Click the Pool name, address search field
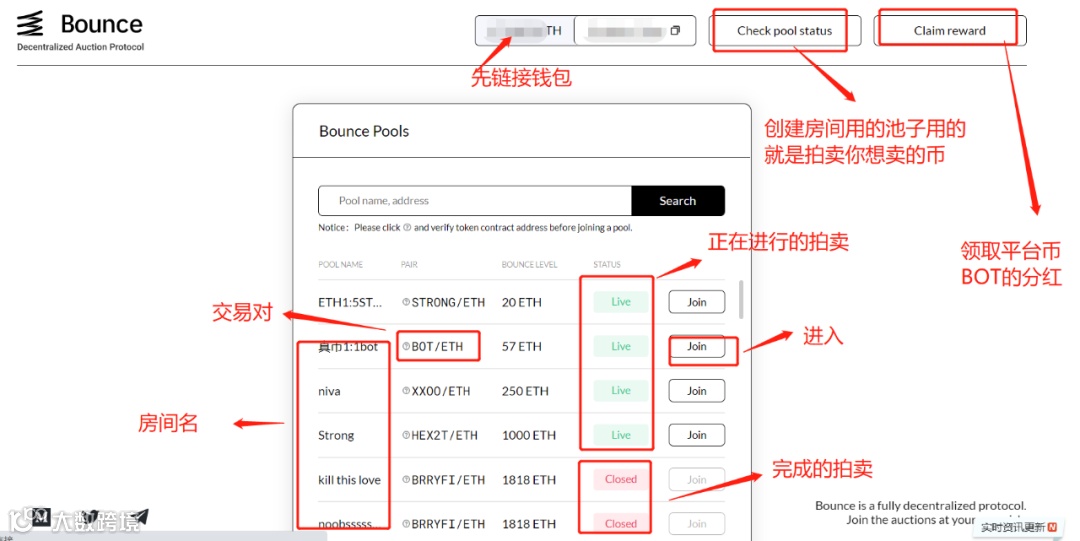1080x541 pixels. (475, 201)
